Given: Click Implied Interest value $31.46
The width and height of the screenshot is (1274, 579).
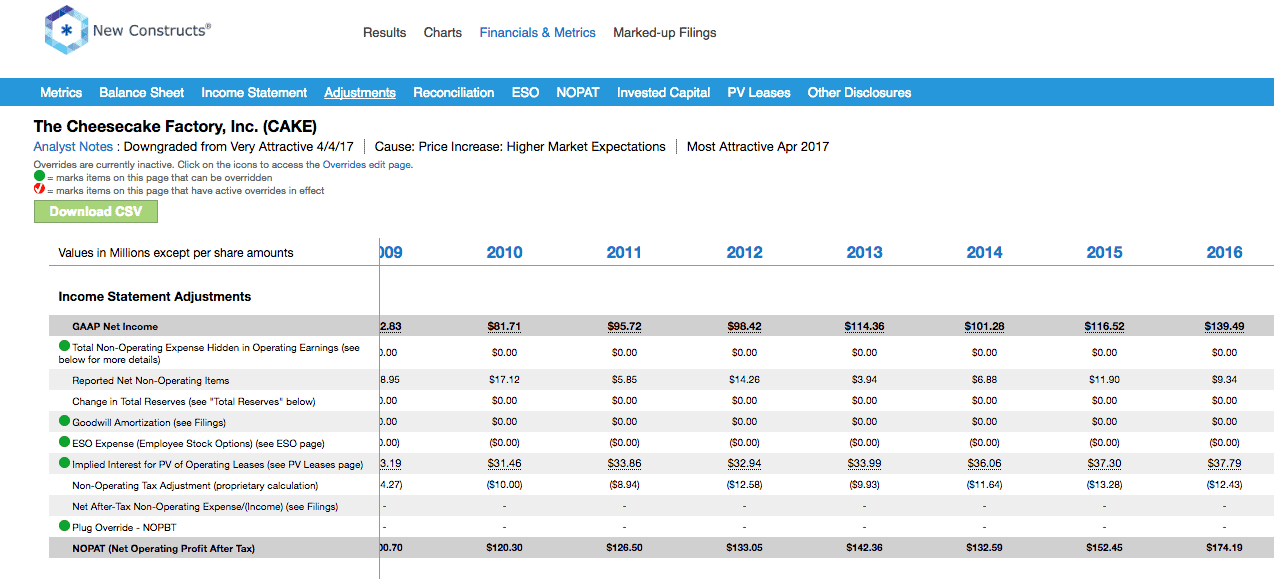Looking at the screenshot, I should 505,464.
